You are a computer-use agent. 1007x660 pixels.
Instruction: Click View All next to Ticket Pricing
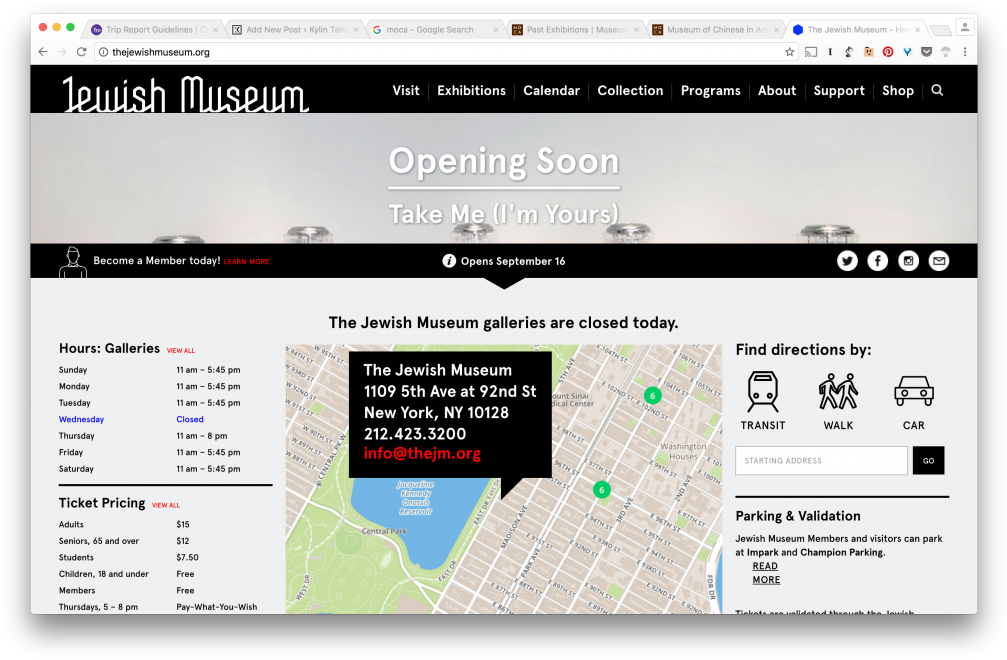166,505
